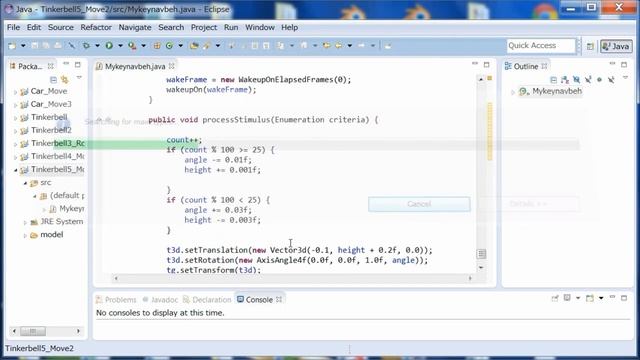Toggle Hide Non-Public Members in Outline
Screen dimensions: 640x360
[x=599, y=79]
